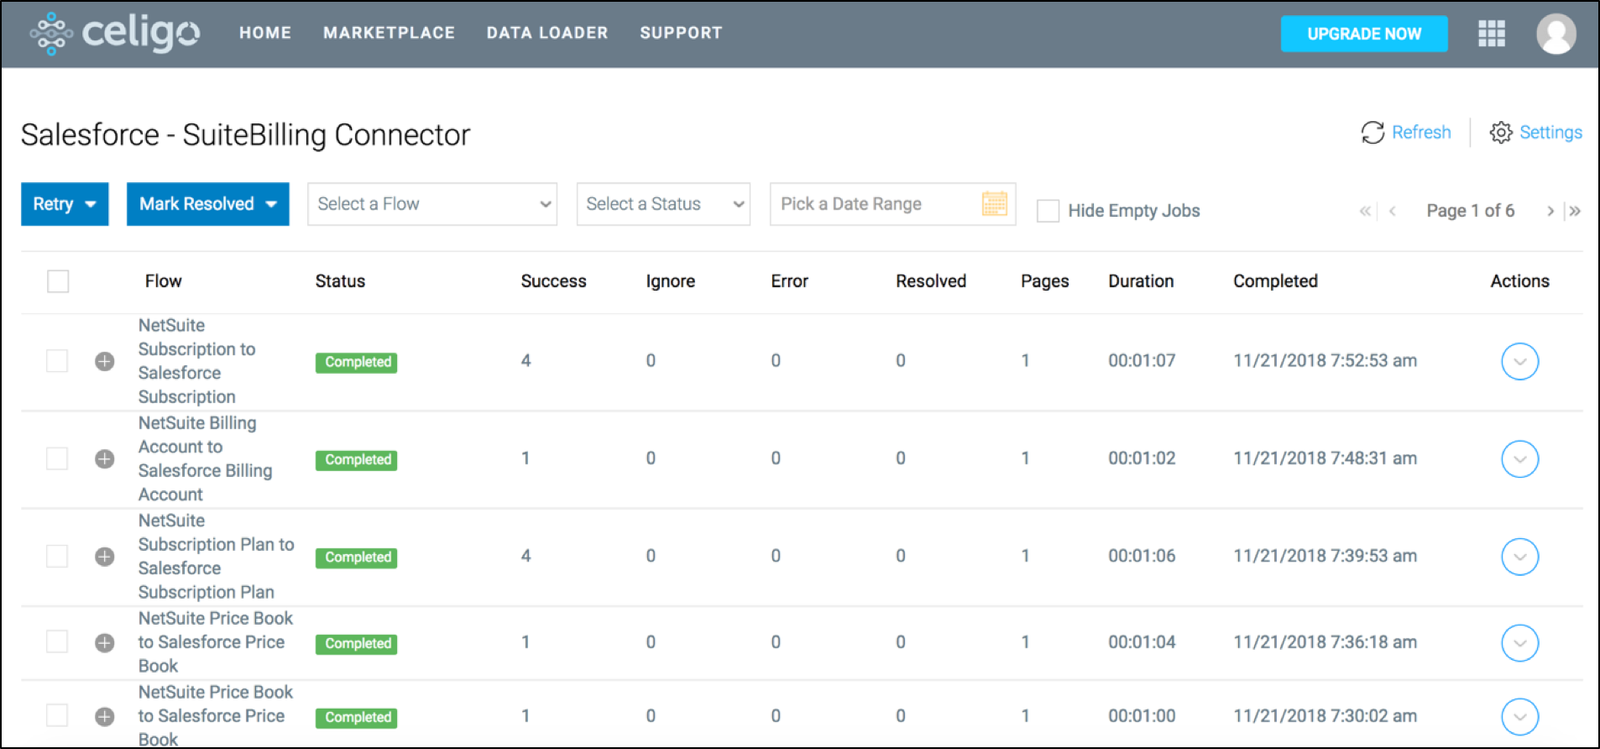This screenshot has width=1600, height=749.
Task: Check the Price Book job with duration 00:01:00
Action: pos(57,715)
